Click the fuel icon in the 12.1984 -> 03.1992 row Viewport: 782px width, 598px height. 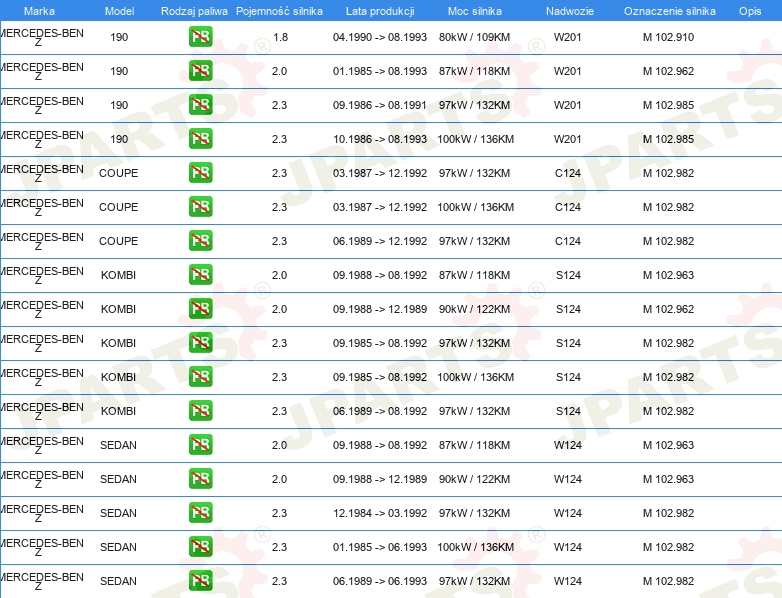coord(200,513)
